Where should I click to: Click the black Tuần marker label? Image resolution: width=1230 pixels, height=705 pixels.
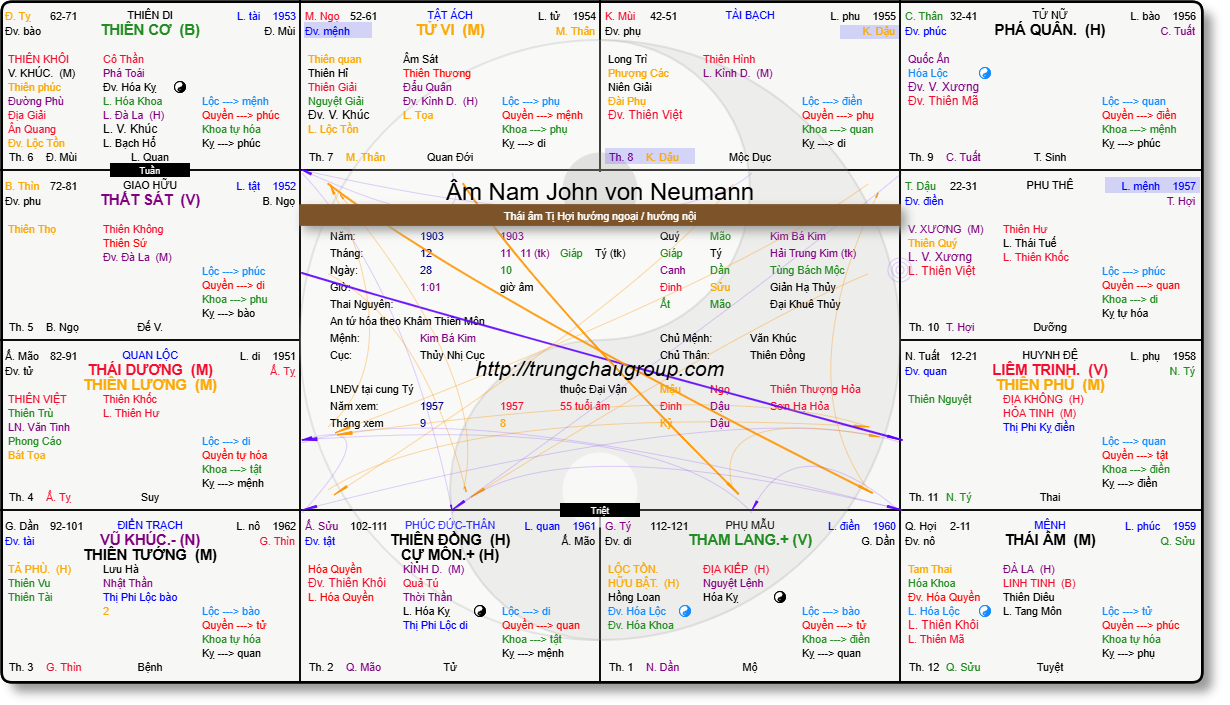149,170
